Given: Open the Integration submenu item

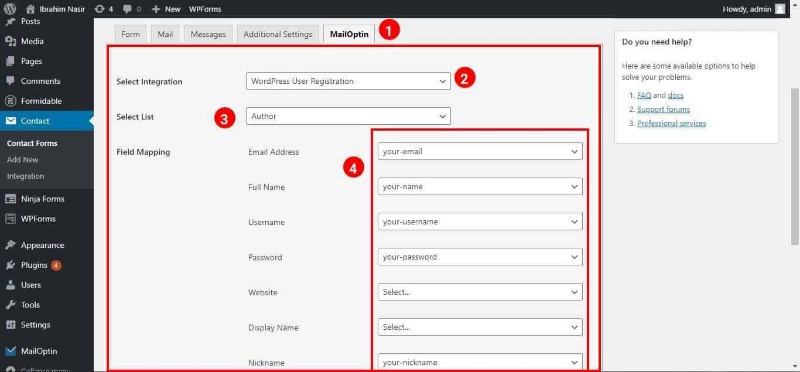Looking at the screenshot, I should point(26,176).
